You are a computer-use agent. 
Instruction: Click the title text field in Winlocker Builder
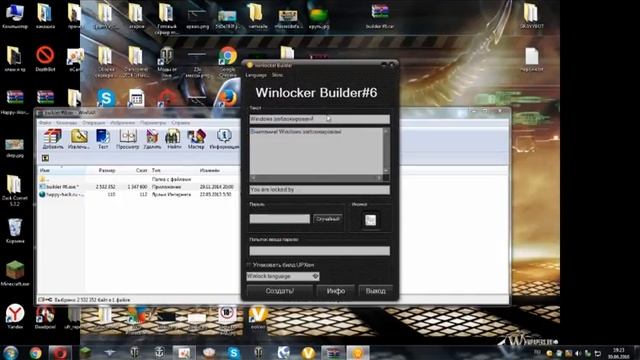click(320, 119)
